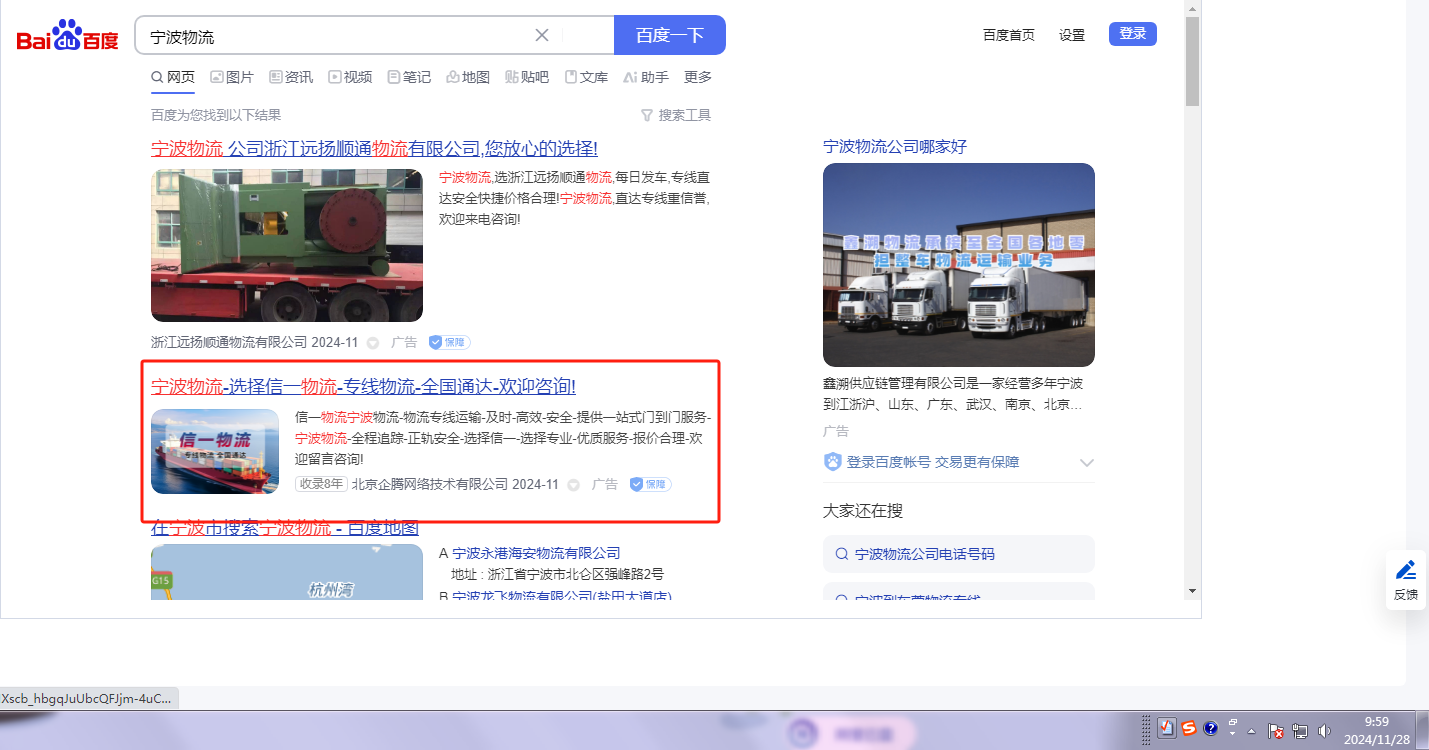Open the 杭州湾 map preview
Image resolution: width=1429 pixels, height=750 pixels.
click(287, 572)
